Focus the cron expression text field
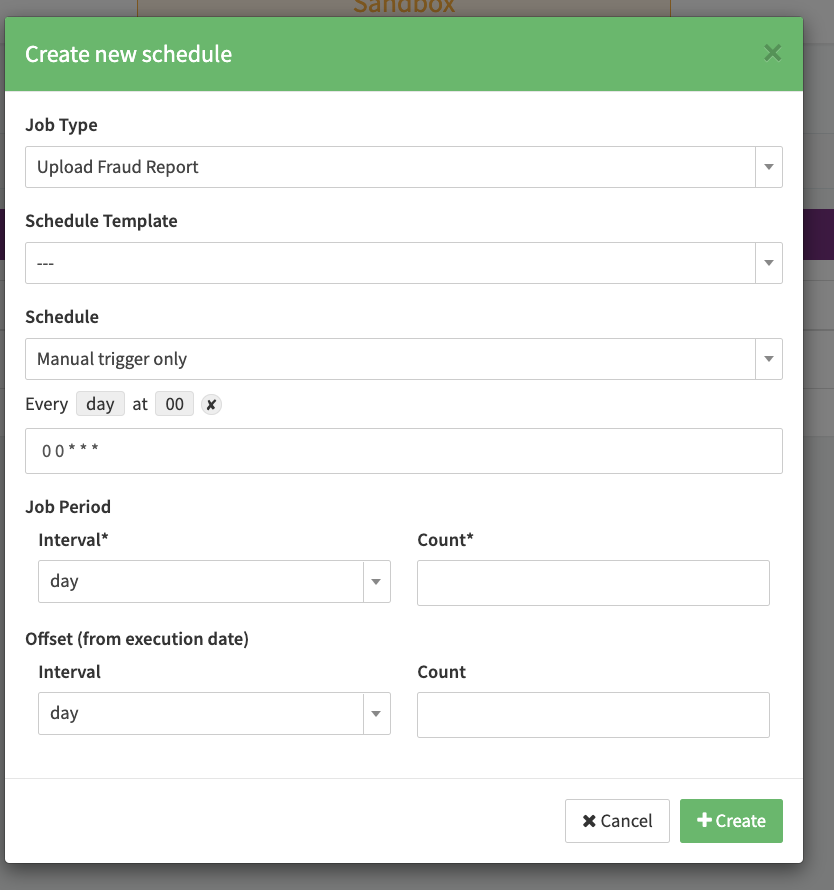Image resolution: width=834 pixels, height=890 pixels. click(404, 451)
